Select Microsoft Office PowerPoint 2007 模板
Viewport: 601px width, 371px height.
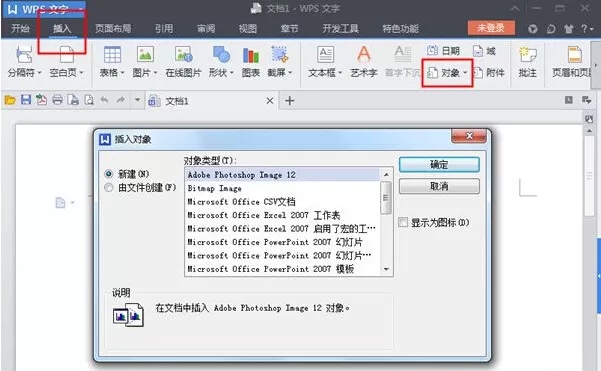point(283,269)
